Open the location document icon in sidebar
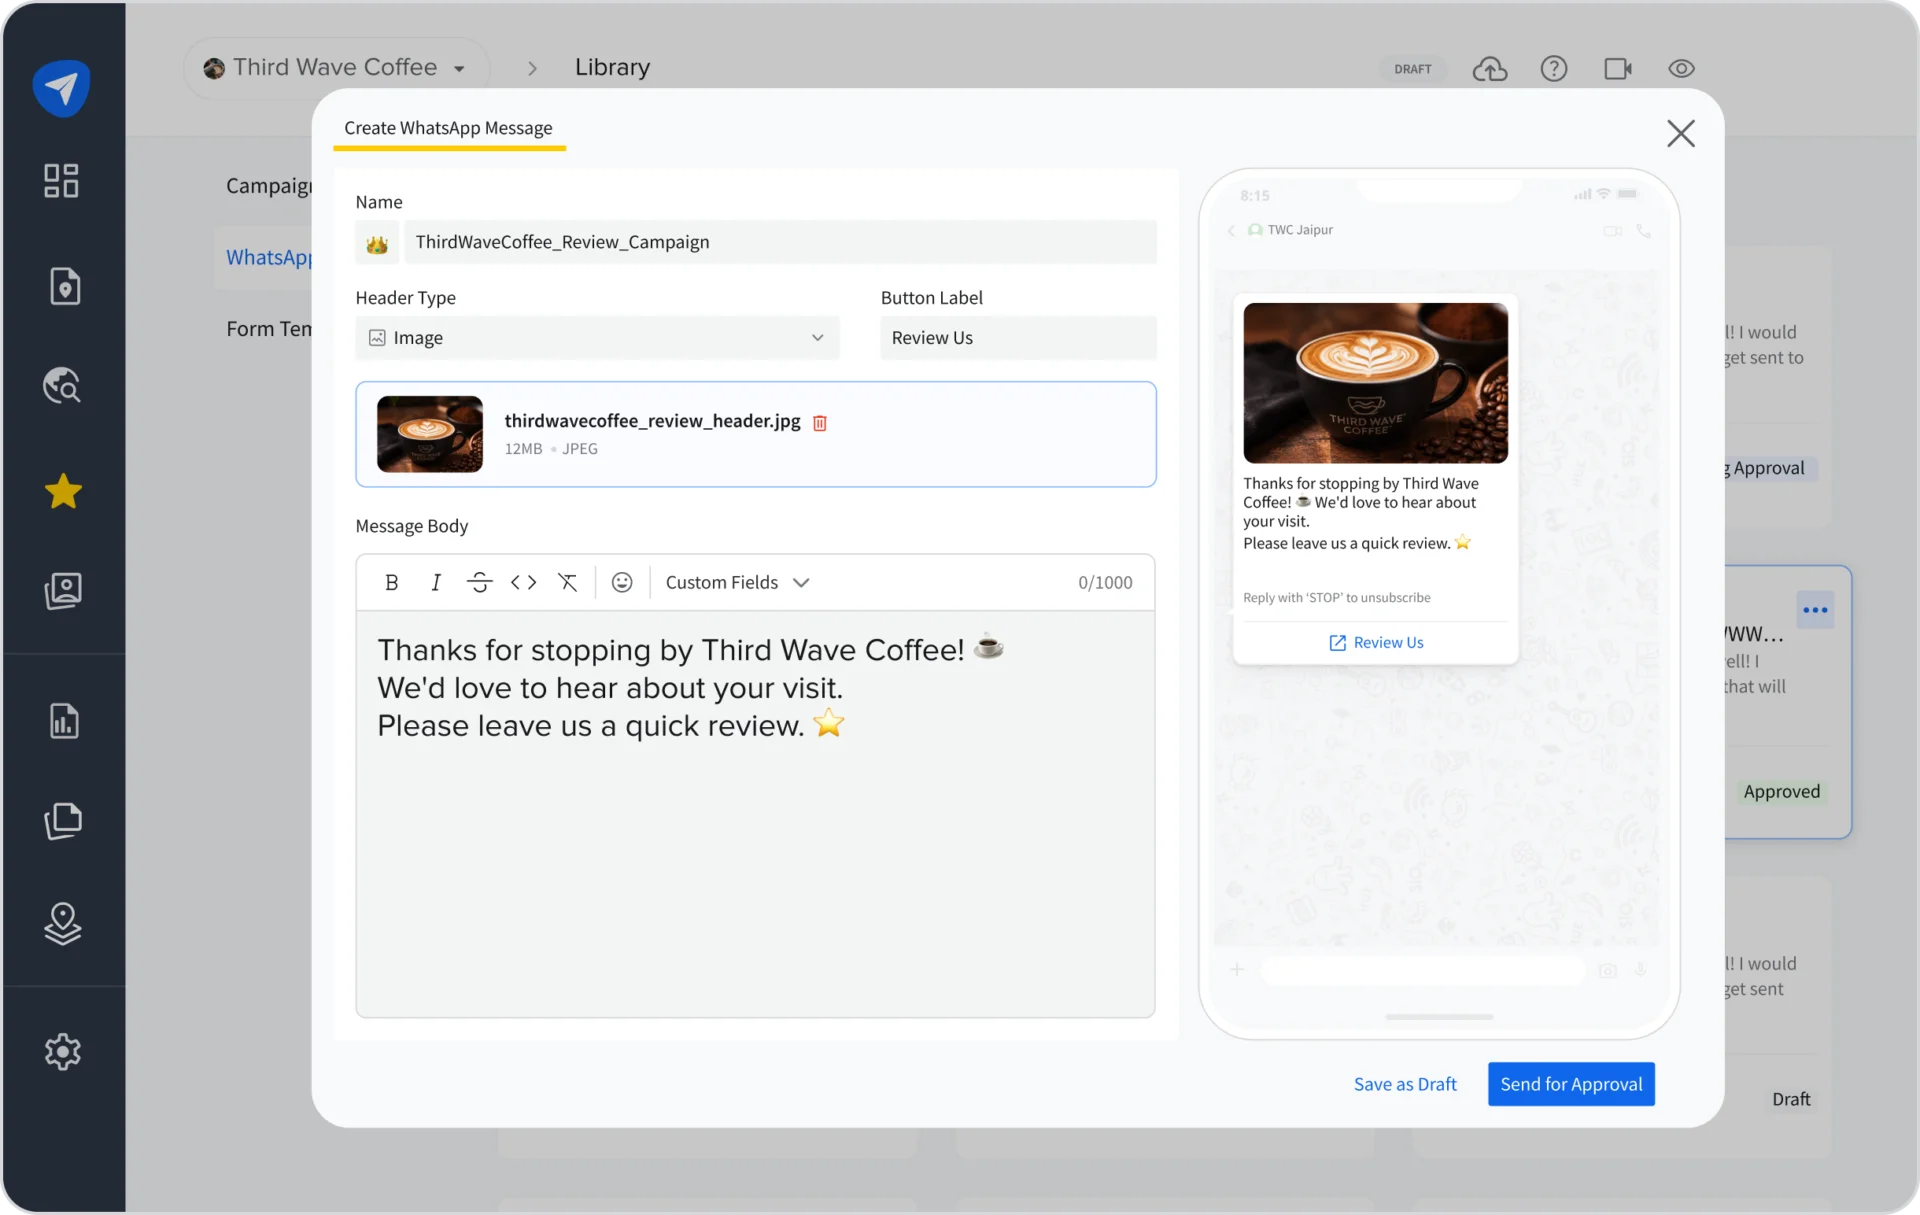Viewport: 1920px width, 1215px height. [64, 287]
